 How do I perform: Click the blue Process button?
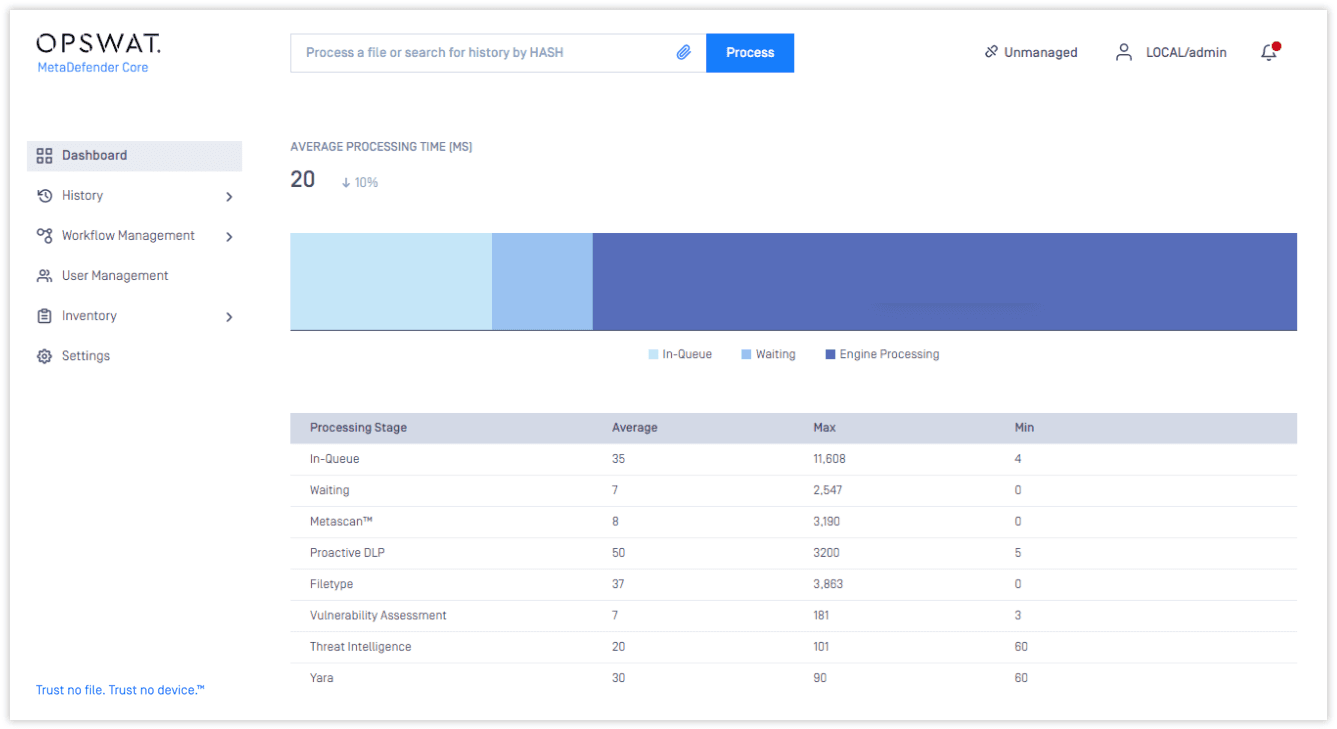[x=750, y=53]
